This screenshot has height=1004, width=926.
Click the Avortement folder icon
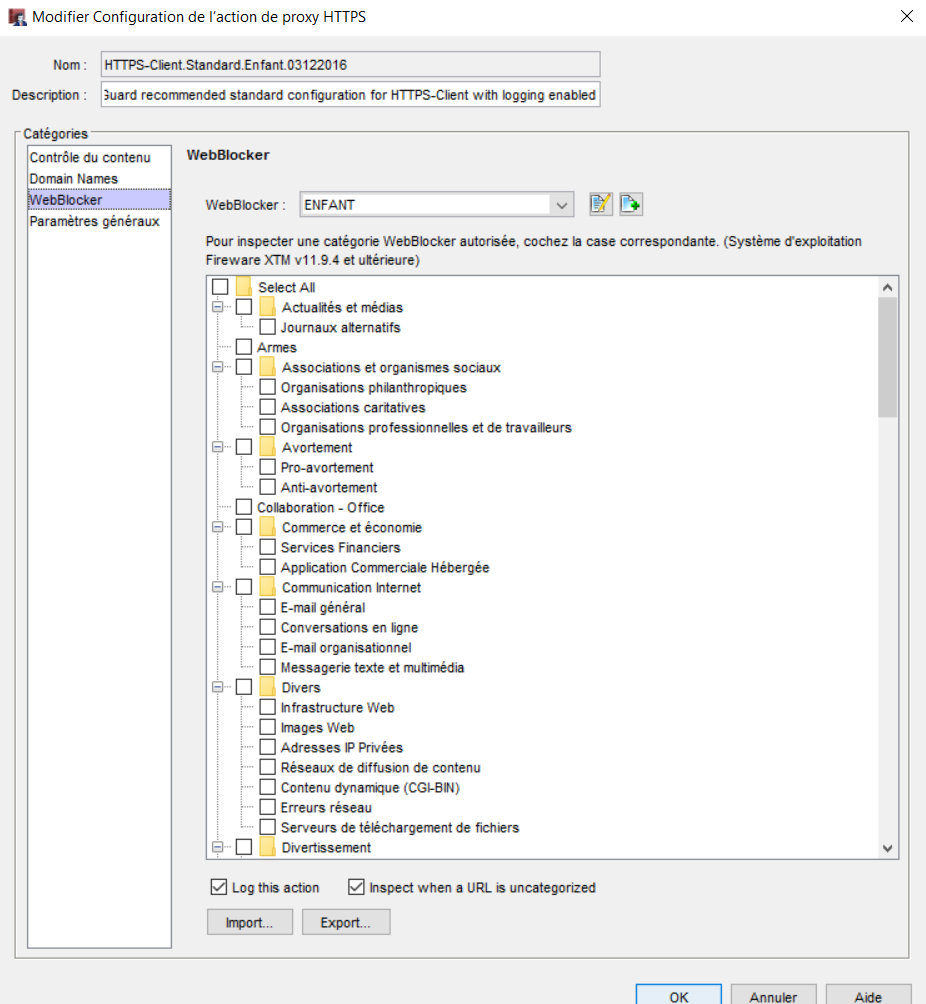tap(267, 447)
